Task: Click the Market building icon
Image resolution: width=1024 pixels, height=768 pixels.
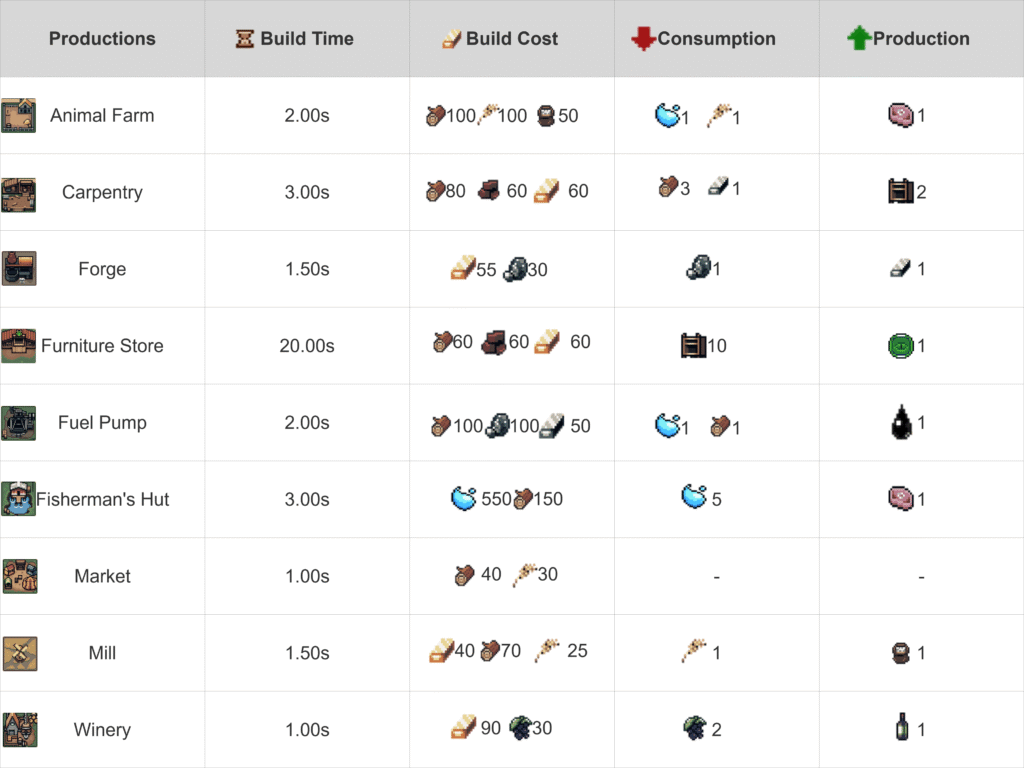Action: (x=19, y=576)
